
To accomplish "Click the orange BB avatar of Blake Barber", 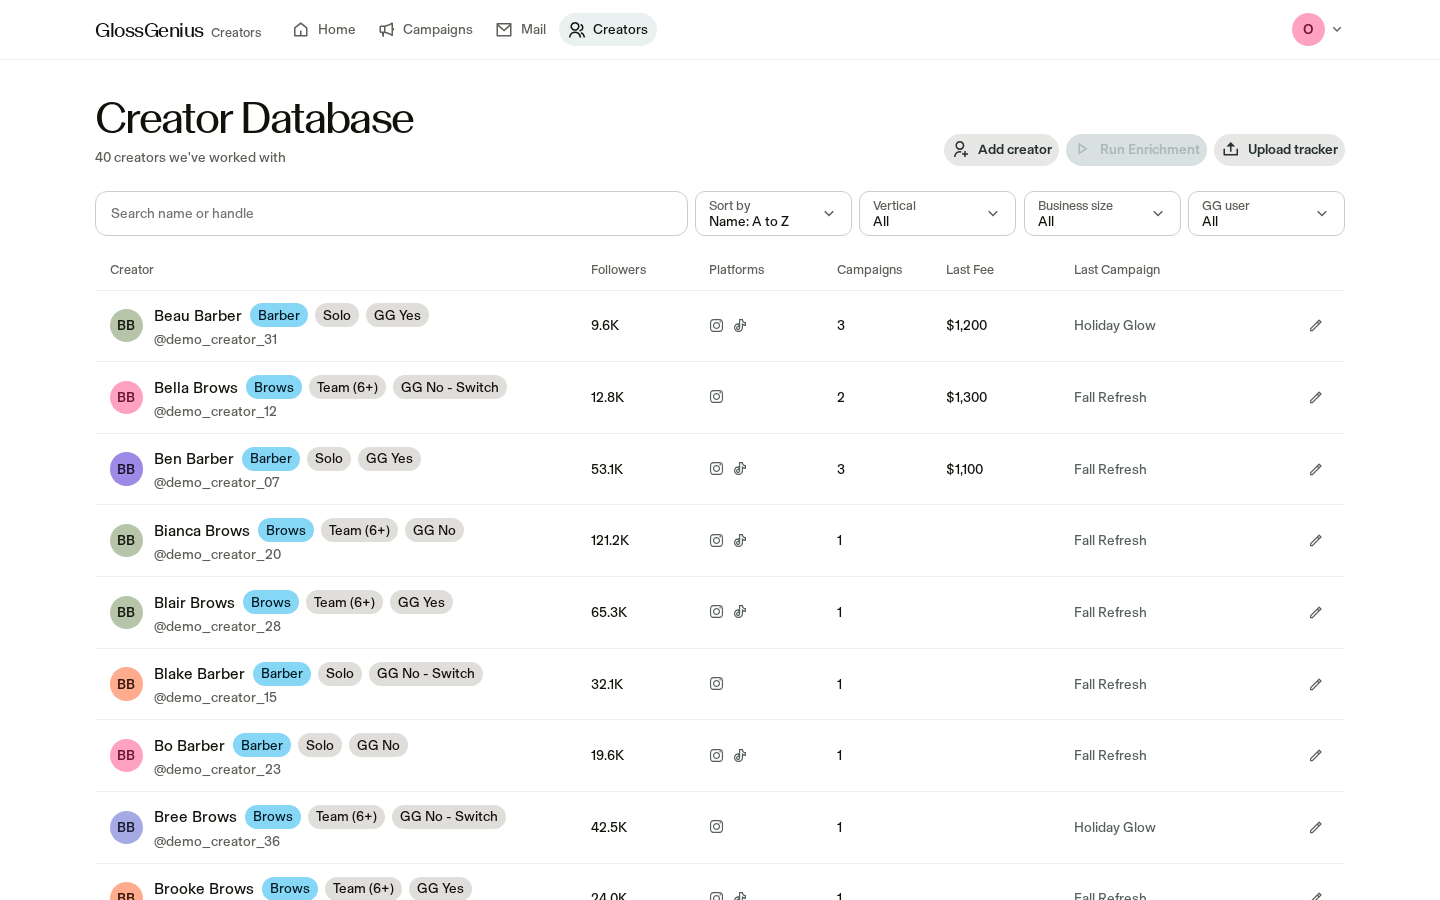I will point(126,684).
